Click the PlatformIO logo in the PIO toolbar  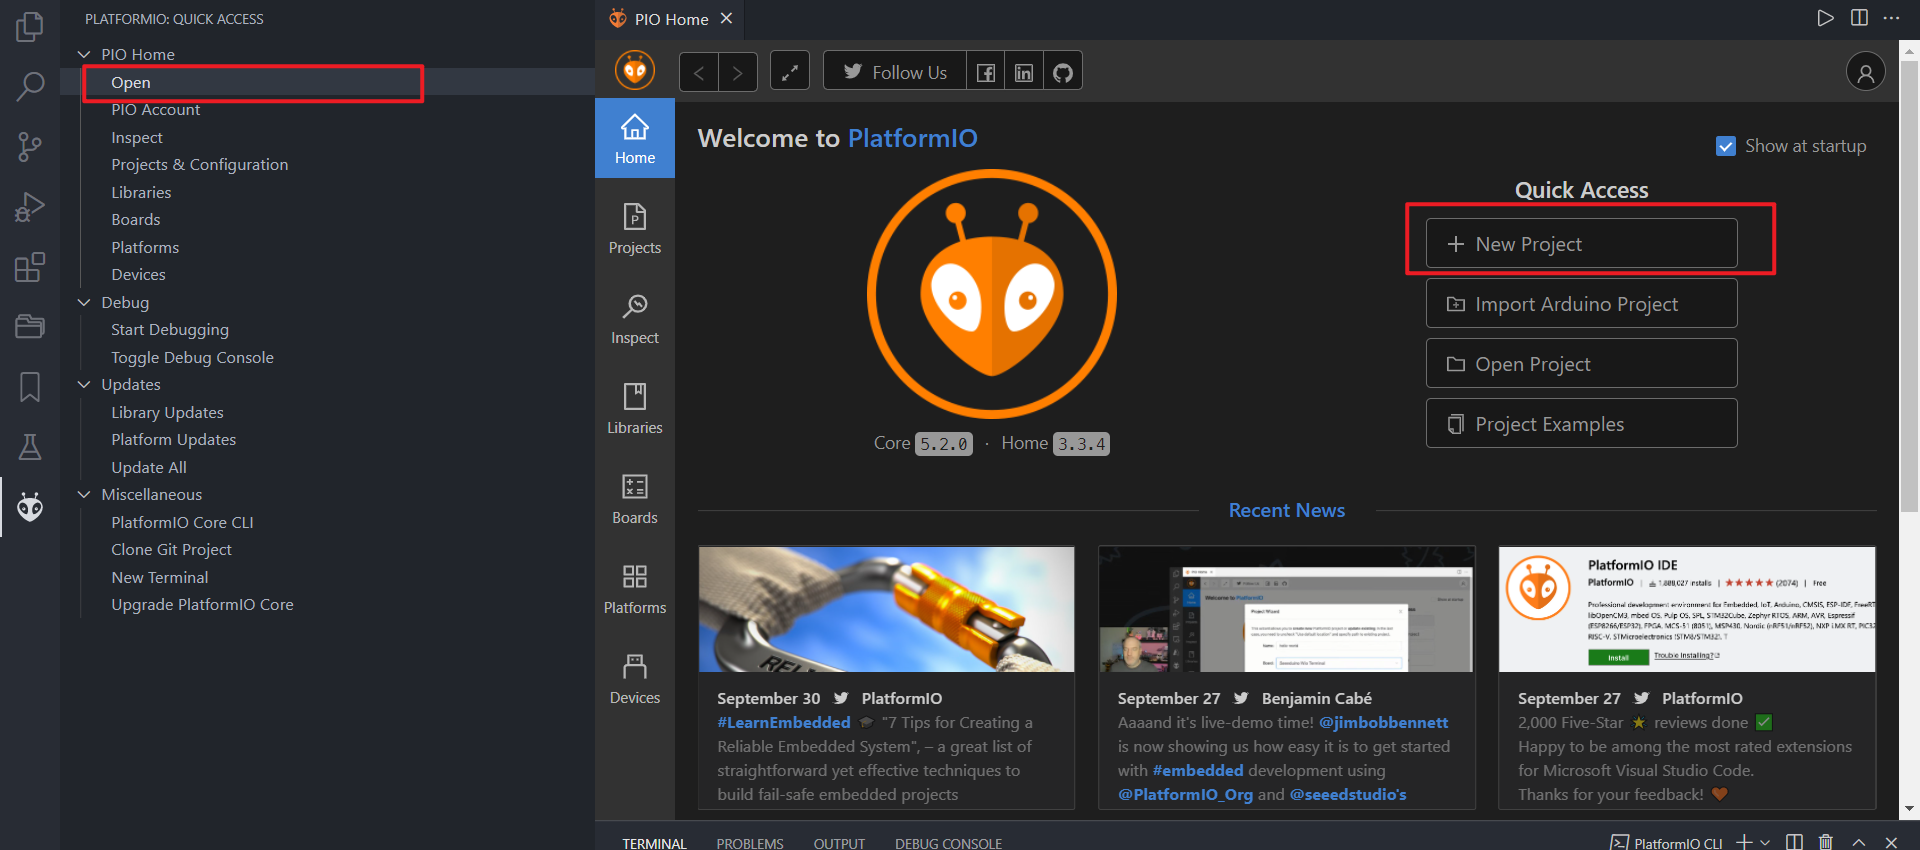click(x=635, y=71)
